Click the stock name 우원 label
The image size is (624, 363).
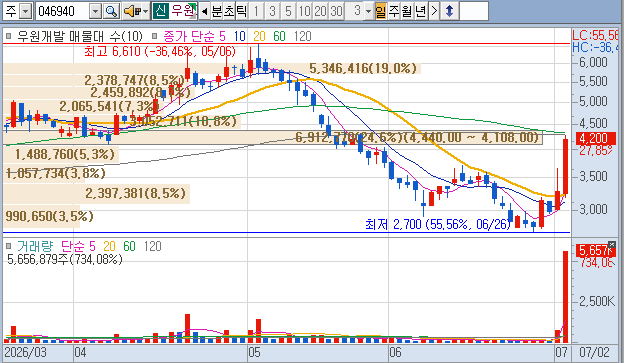183,11
